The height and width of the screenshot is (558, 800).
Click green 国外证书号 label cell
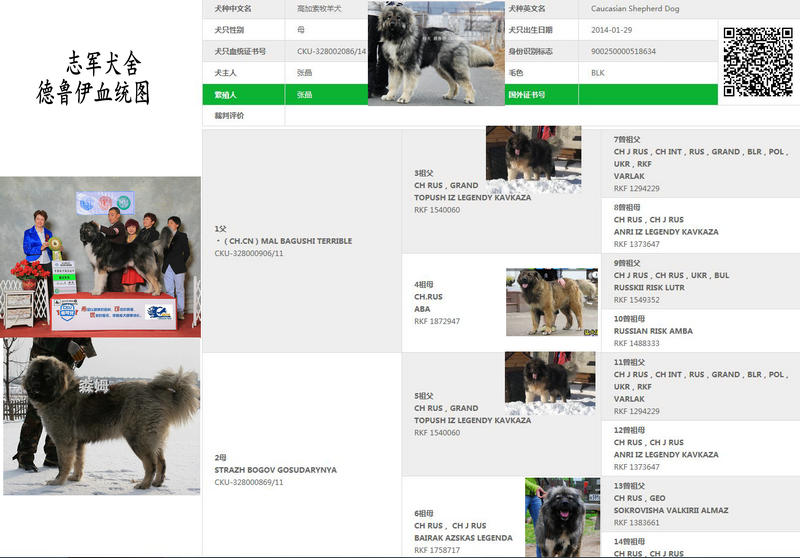[x=541, y=94]
